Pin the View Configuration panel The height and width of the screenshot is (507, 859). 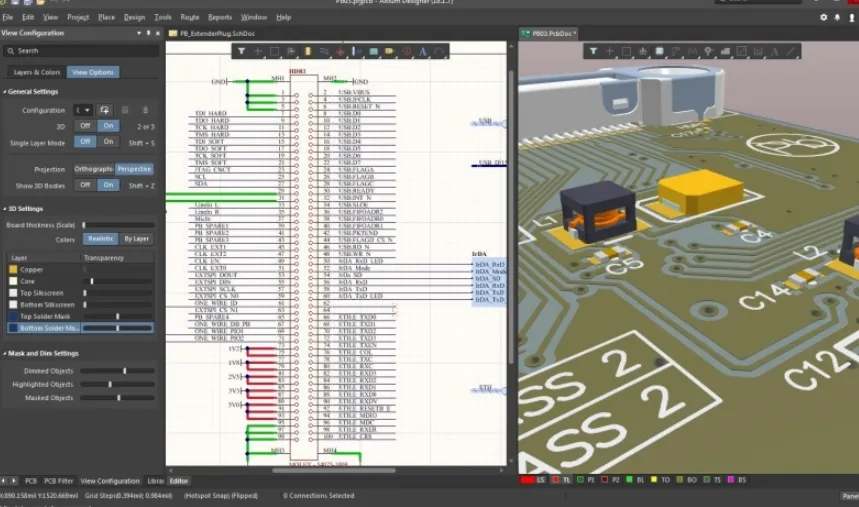(x=148, y=33)
